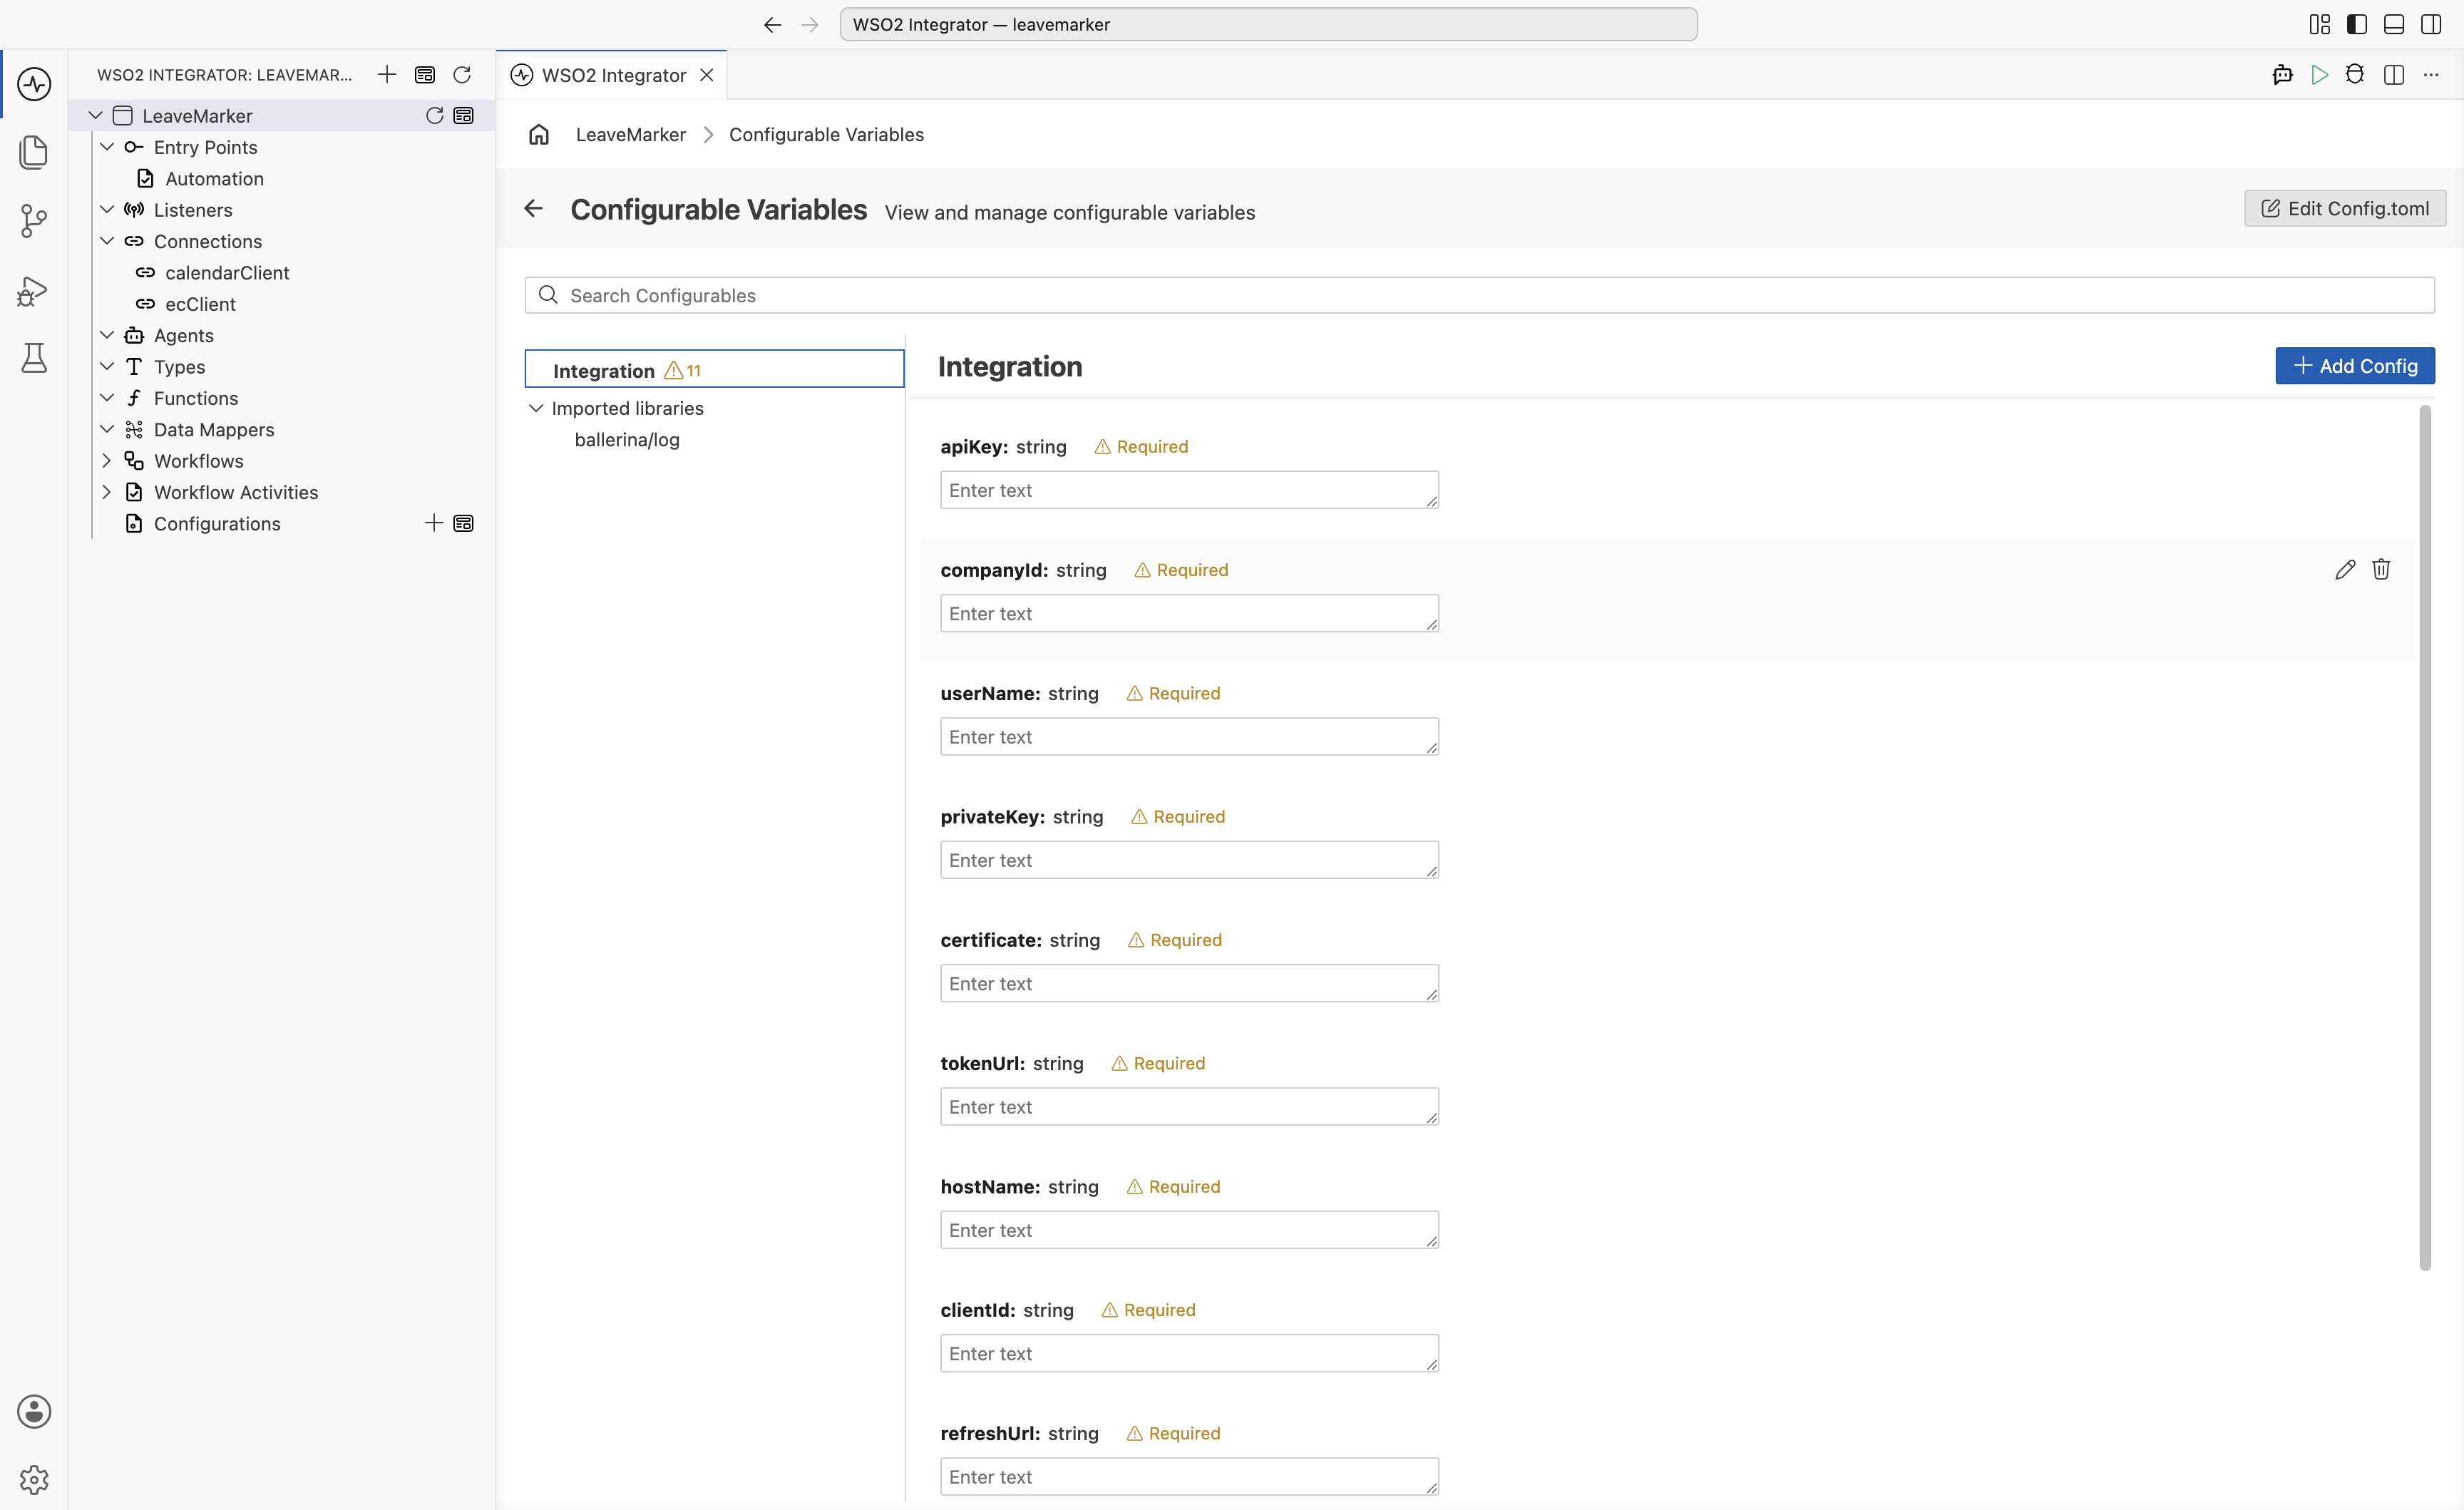Click the plus icon in the sidebar header
The image size is (2464, 1510).
387,74
